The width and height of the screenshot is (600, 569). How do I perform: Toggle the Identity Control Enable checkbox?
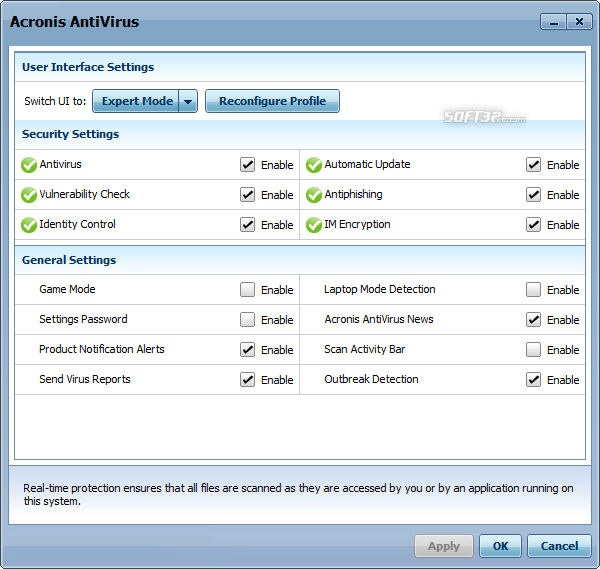[x=248, y=225]
